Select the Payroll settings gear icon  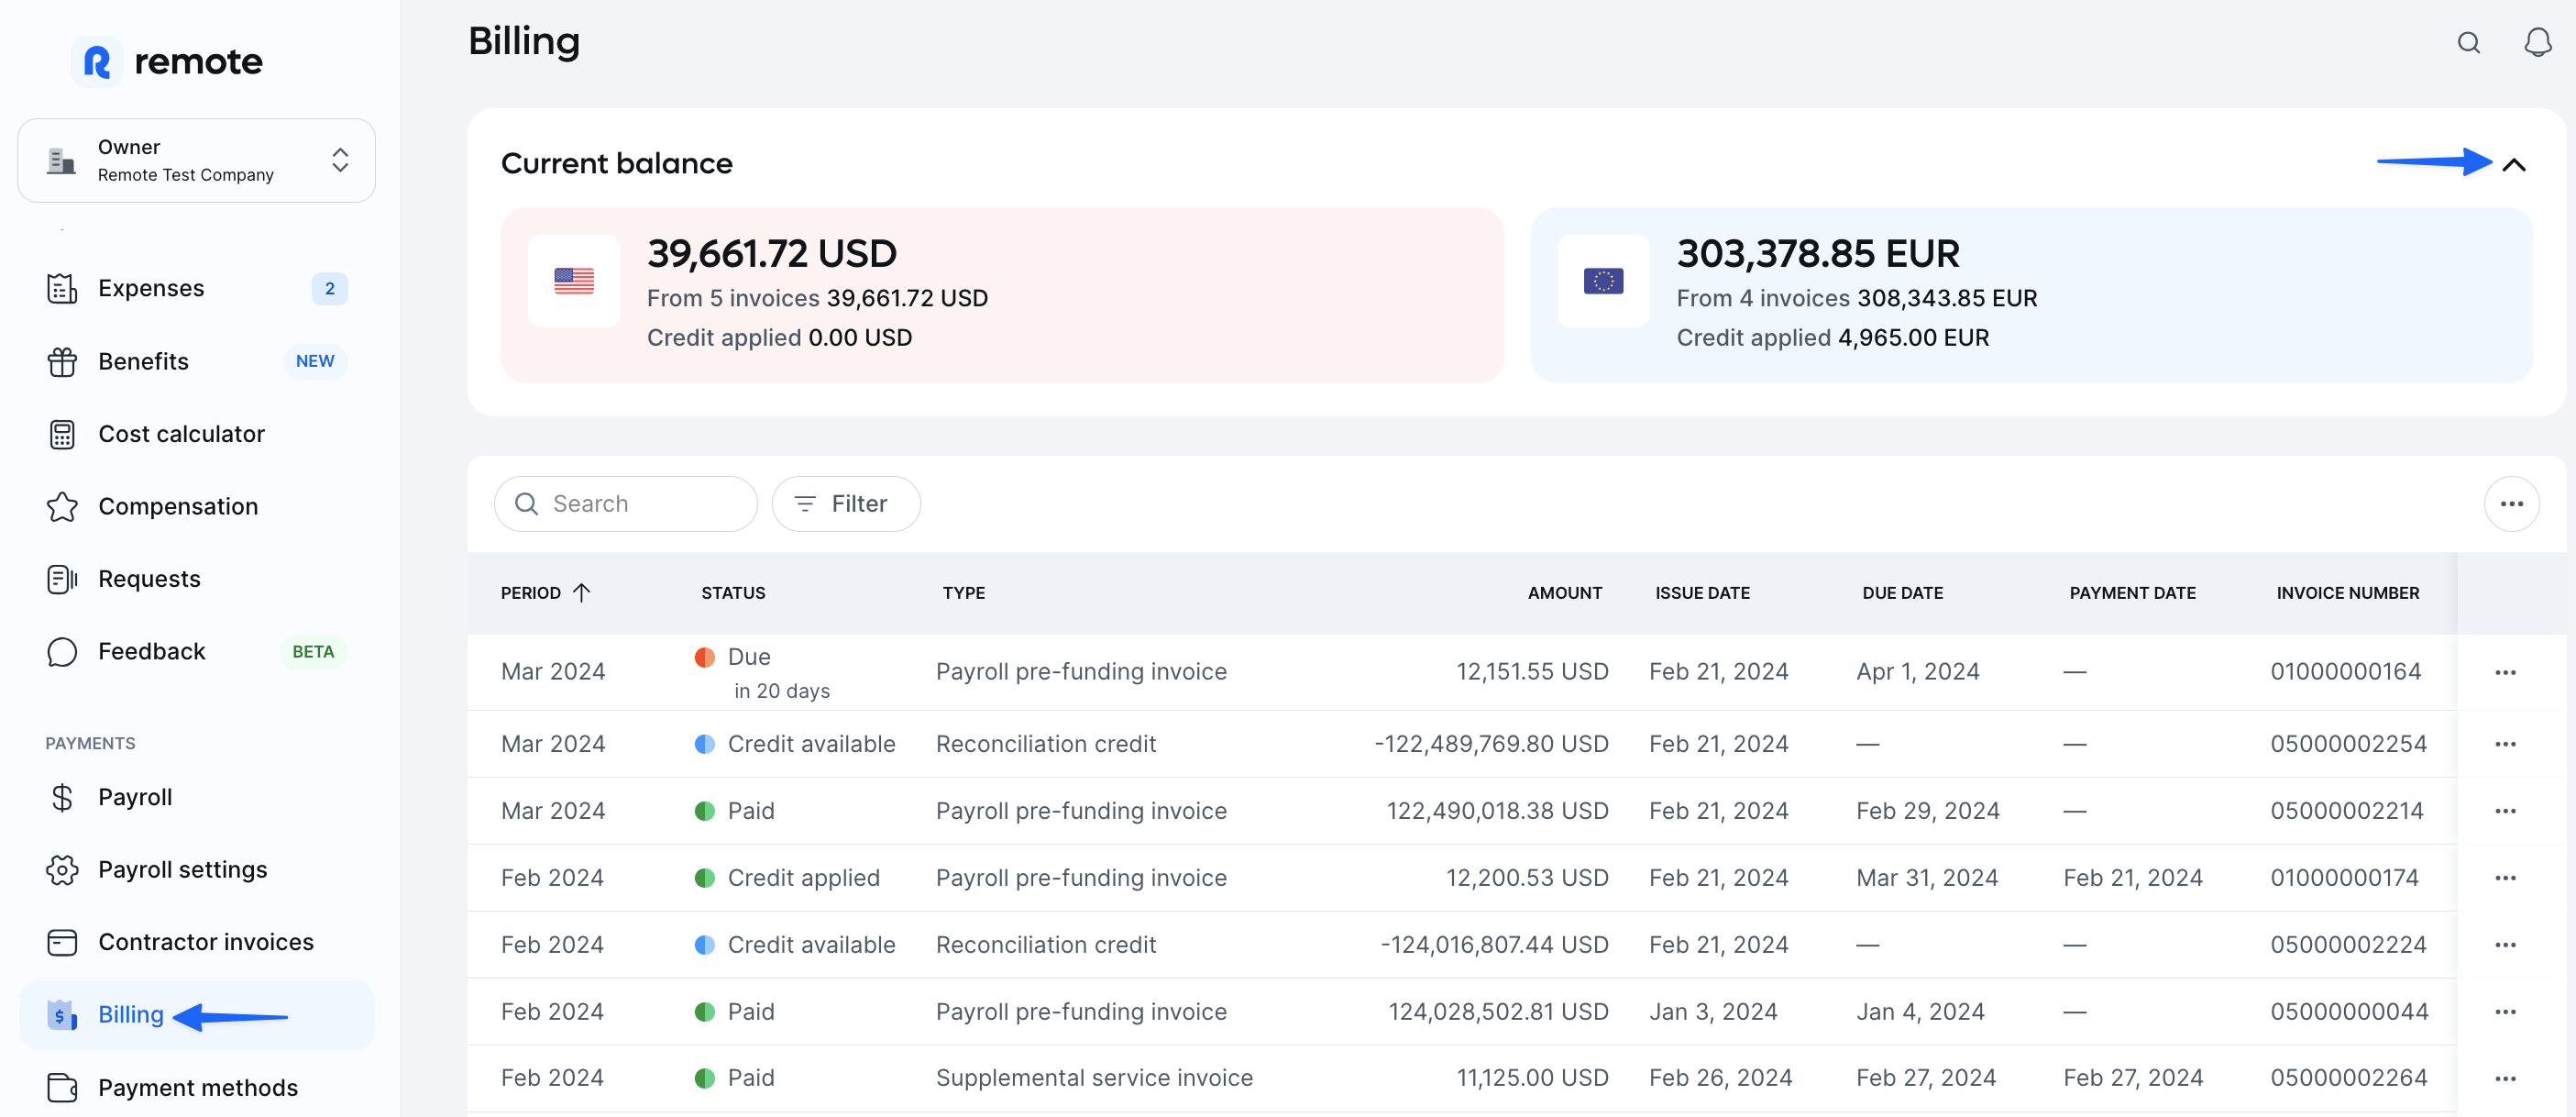point(62,869)
